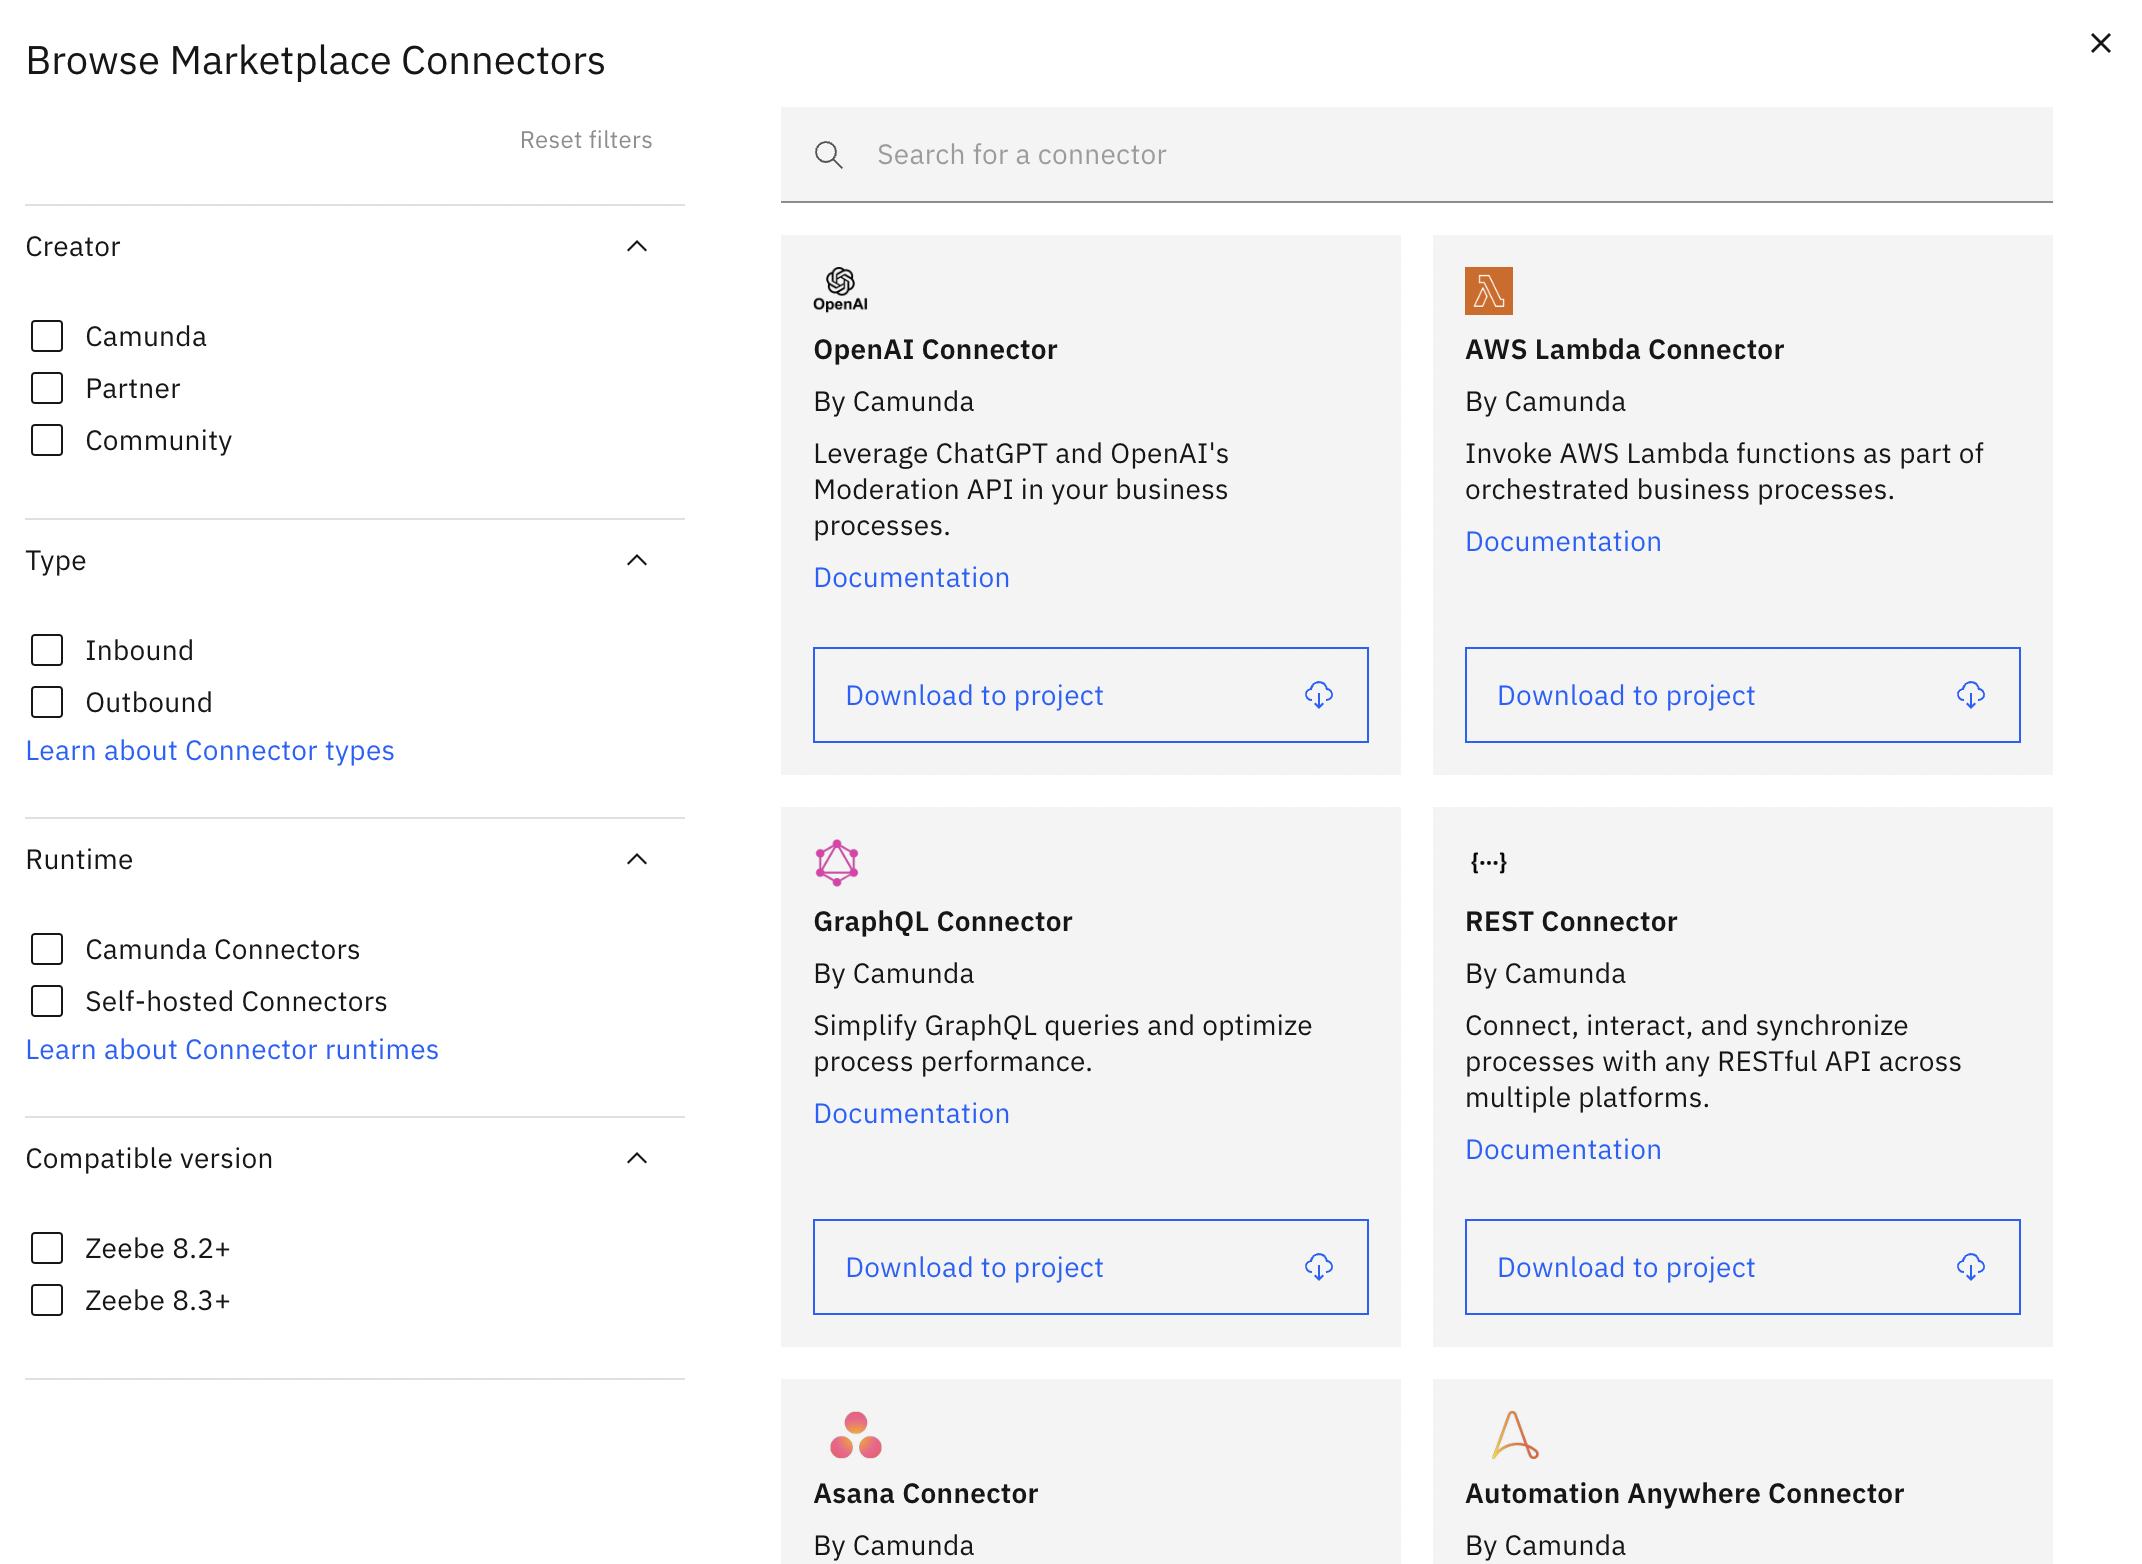
Task: Open Learn about Connector types link
Action: coord(210,750)
